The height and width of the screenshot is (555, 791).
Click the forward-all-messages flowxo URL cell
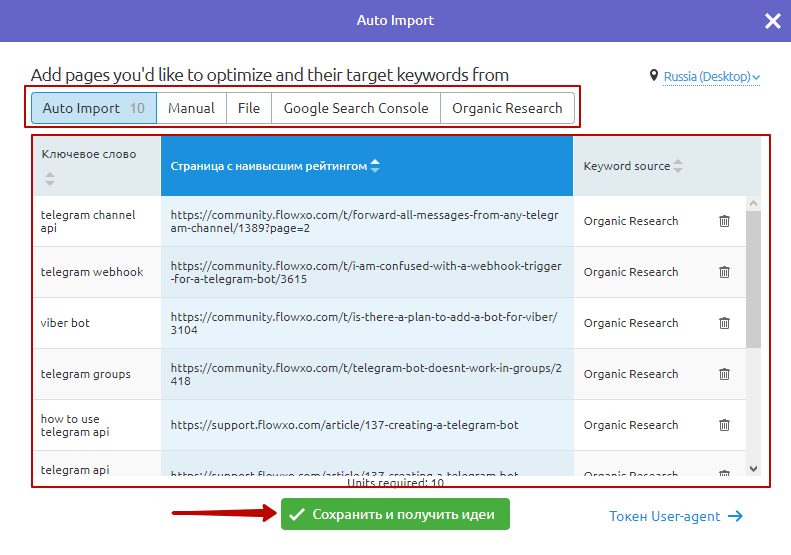[x=367, y=221]
